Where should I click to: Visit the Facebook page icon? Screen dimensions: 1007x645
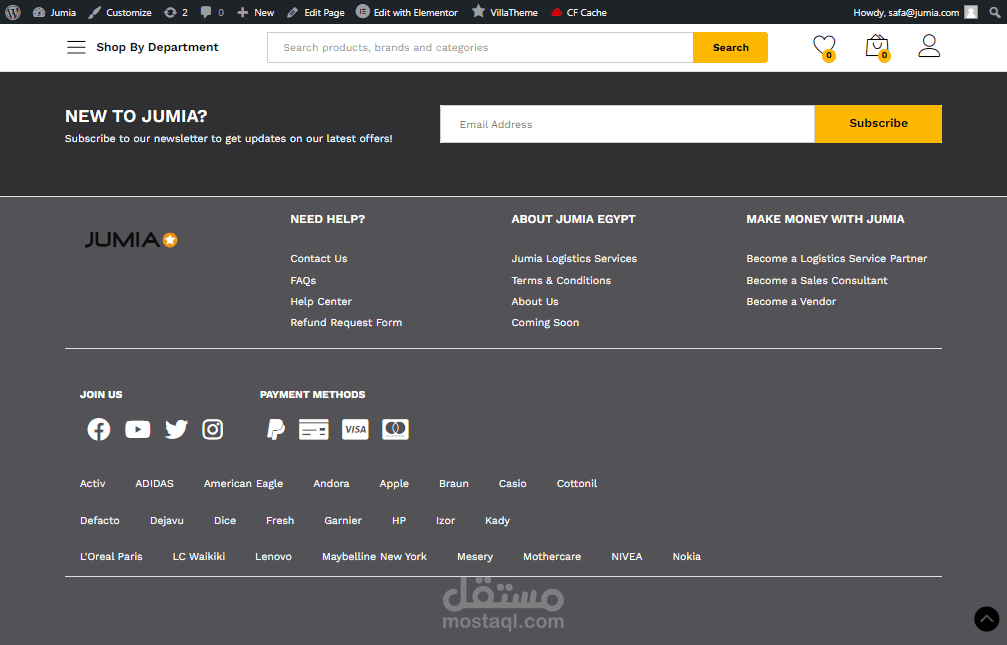(99, 429)
